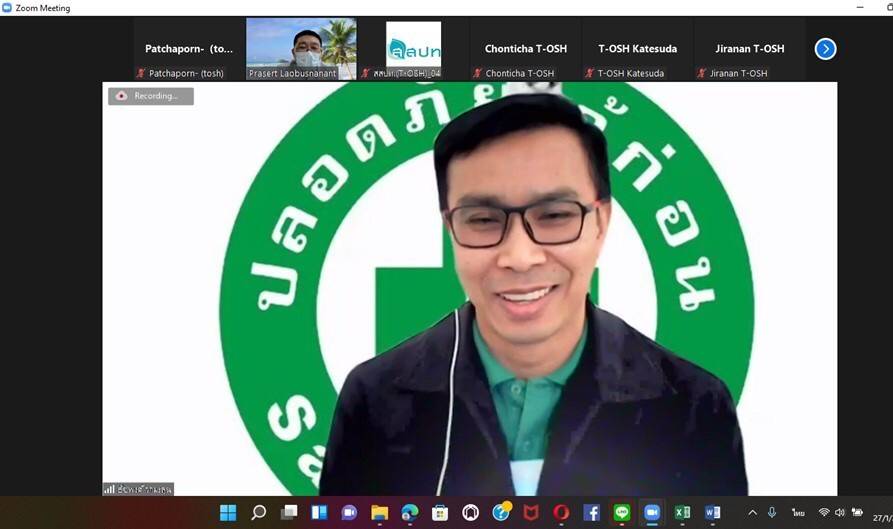The height and width of the screenshot is (529, 893).
Task: Launch Opera browser from the taskbar
Action: click(x=561, y=512)
